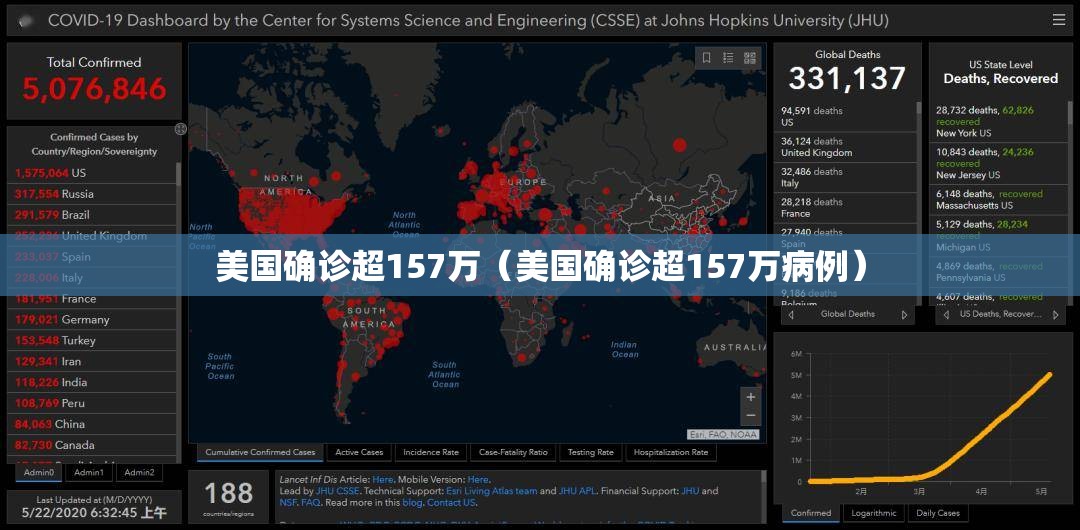Open the Contact US link
Screen dimensions: 1080x530
(x=451, y=502)
